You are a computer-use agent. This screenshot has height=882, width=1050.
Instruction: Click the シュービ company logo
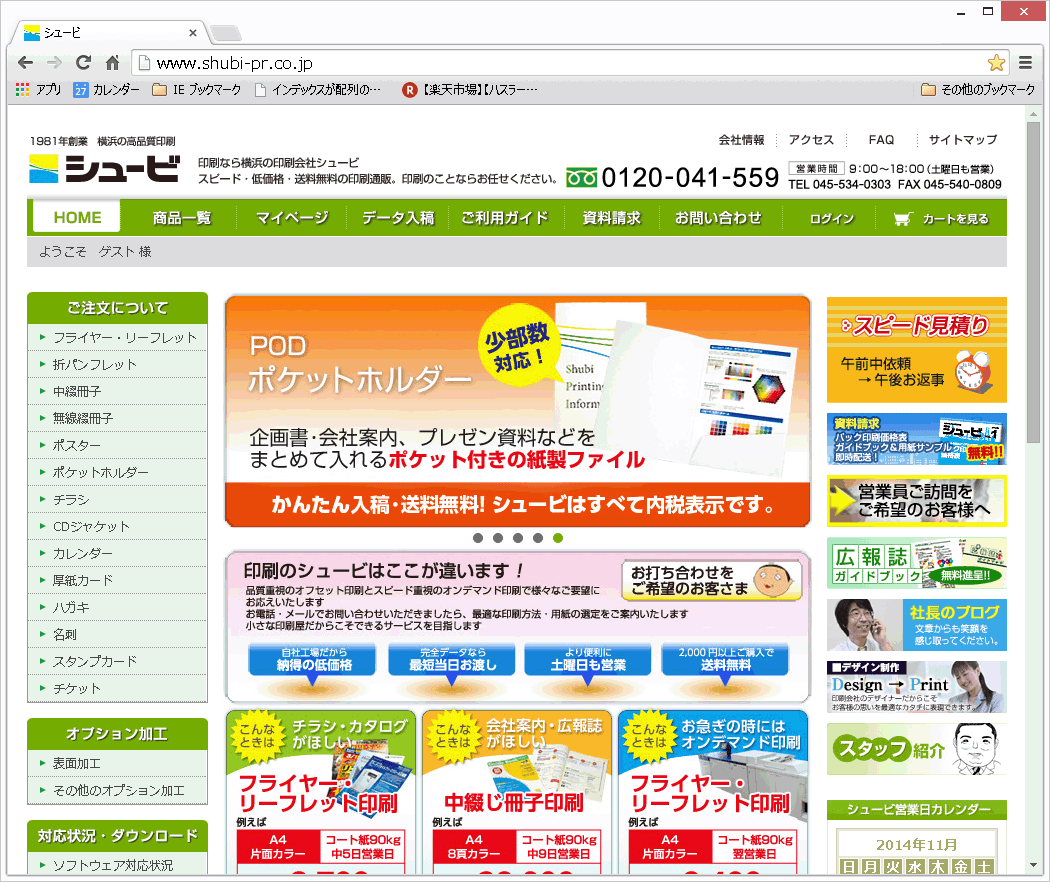[104, 169]
